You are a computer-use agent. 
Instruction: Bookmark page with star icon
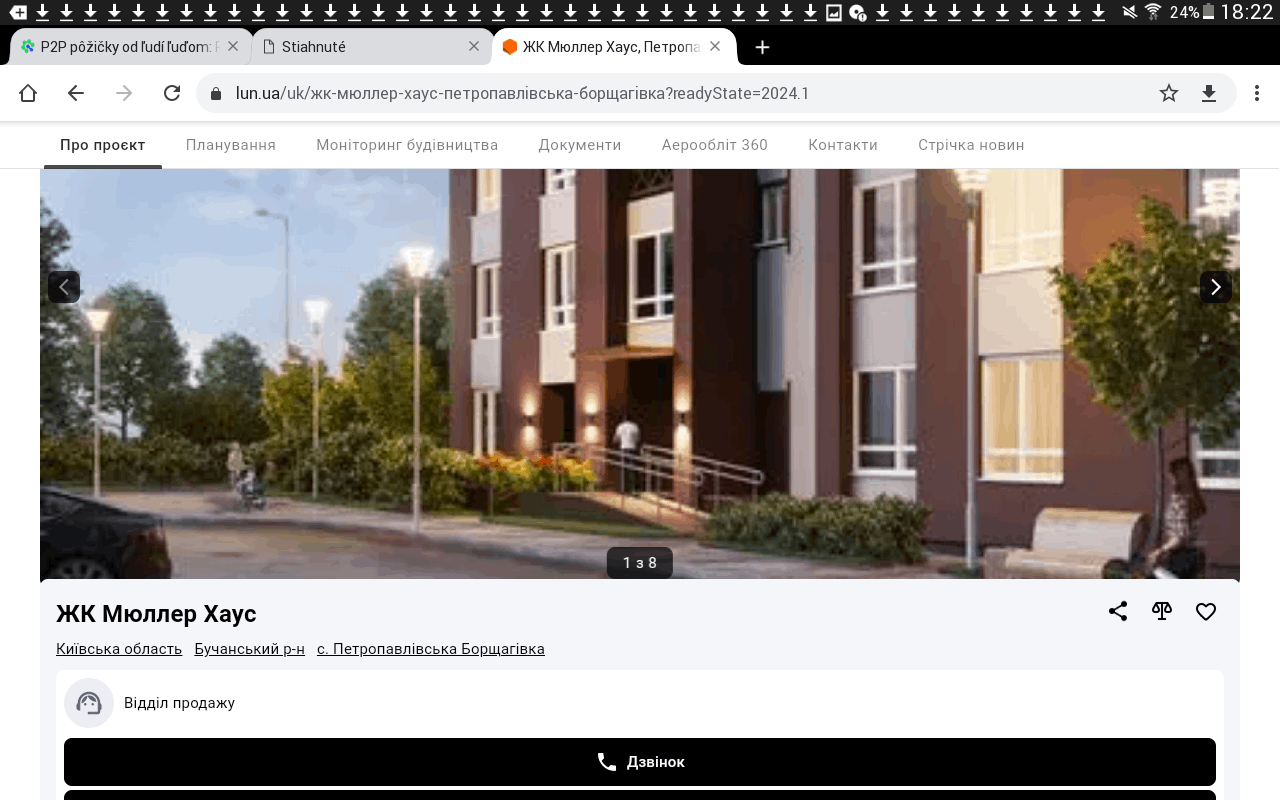(1169, 93)
